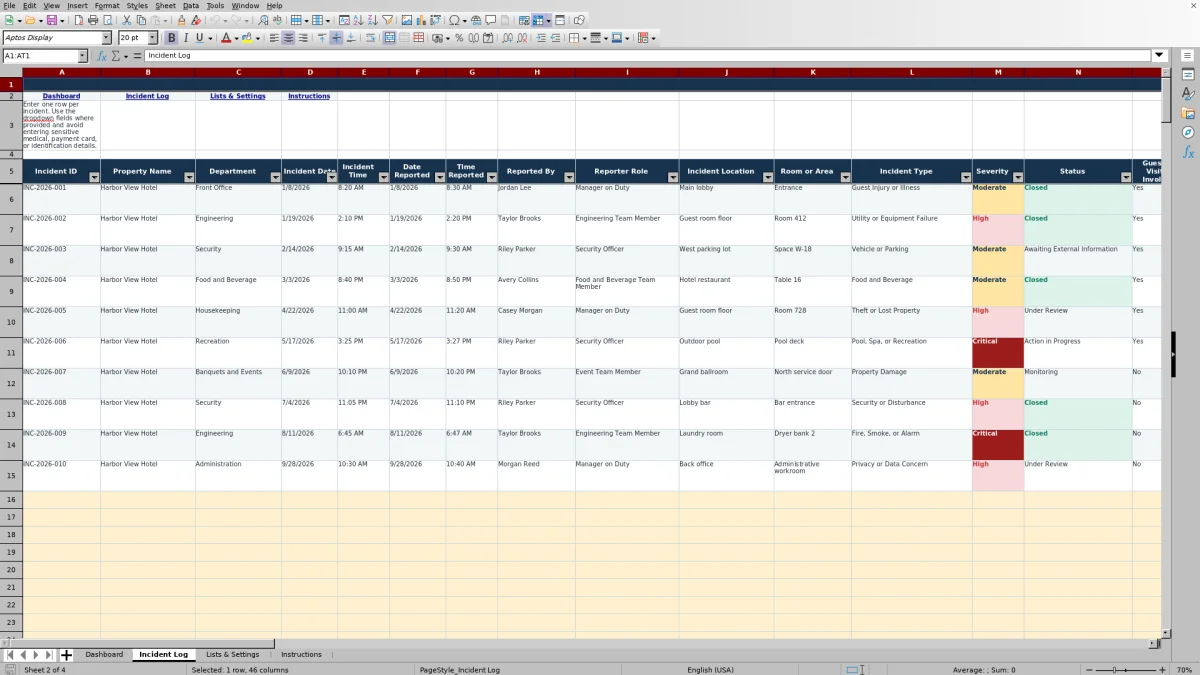Viewport: 1200px width, 675px height.
Task: Open the sidebar Gallery panel icon
Action: tap(1188, 113)
